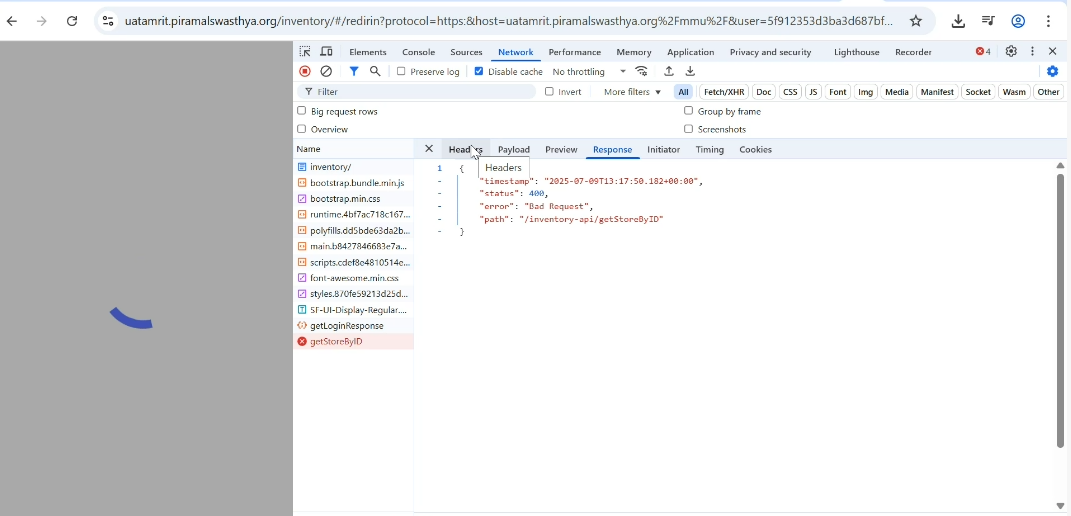Open DevTools settings gear icon
Image resolution: width=1071 pixels, height=516 pixels.
1011,51
